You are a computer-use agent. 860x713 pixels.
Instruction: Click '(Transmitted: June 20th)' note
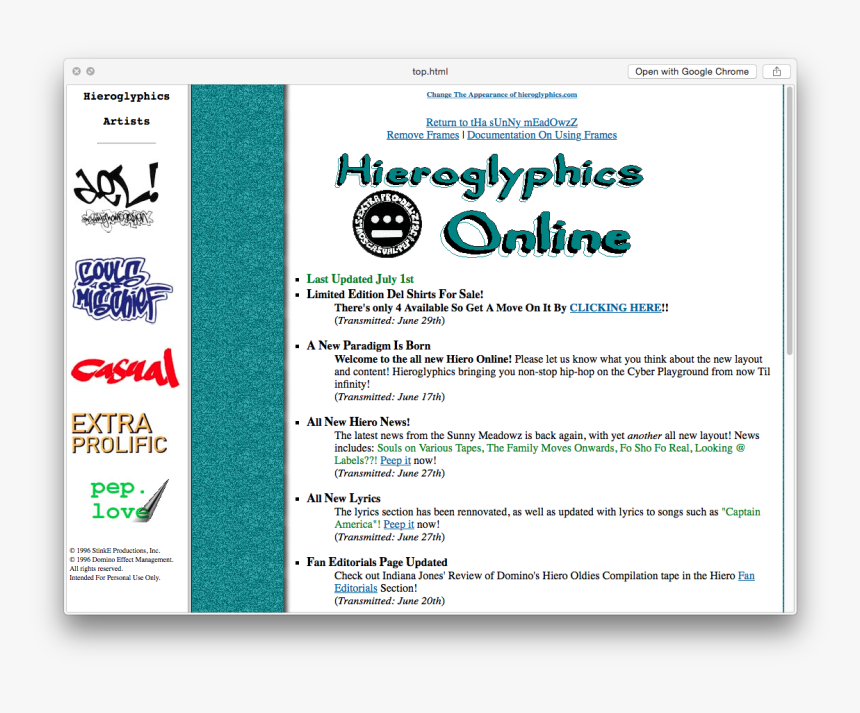pyautogui.click(x=389, y=601)
